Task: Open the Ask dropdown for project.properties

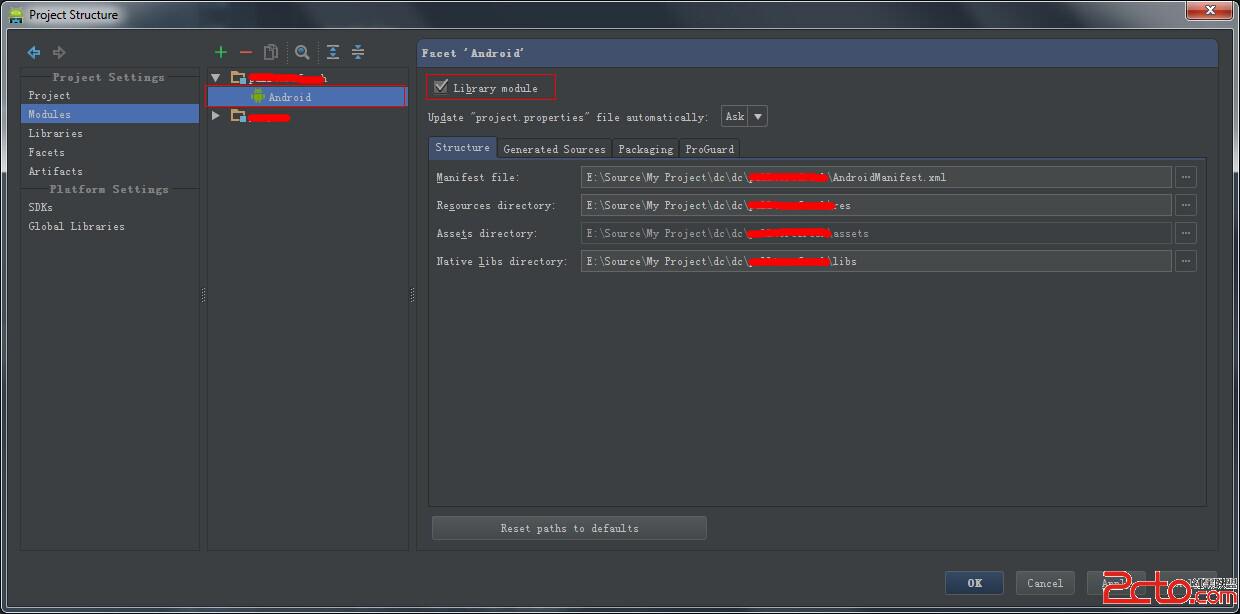Action: (x=744, y=116)
